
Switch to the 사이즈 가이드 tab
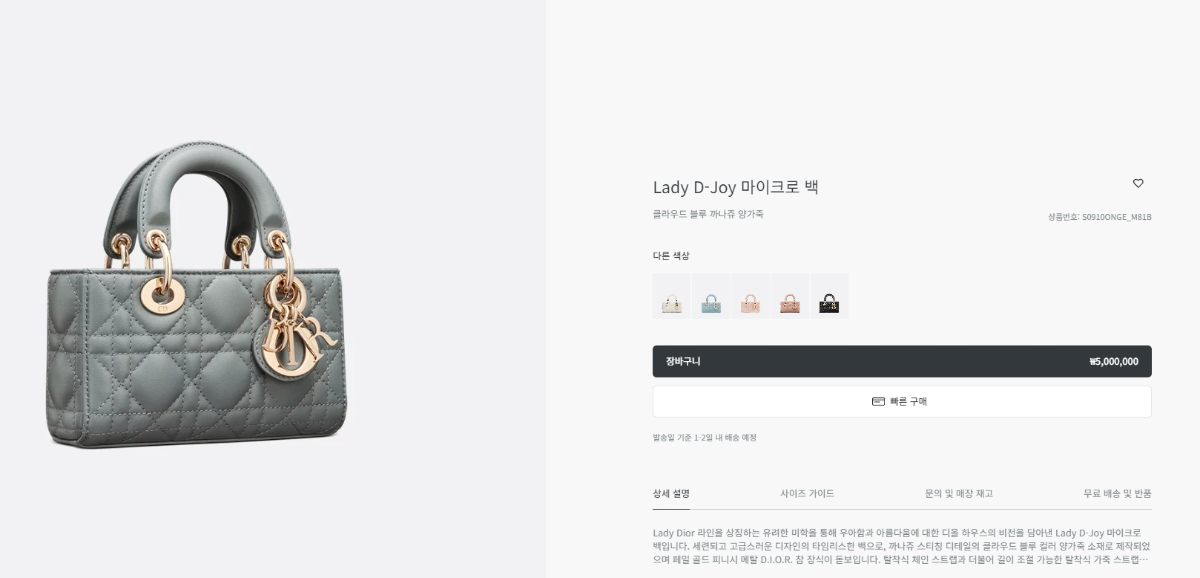point(807,493)
